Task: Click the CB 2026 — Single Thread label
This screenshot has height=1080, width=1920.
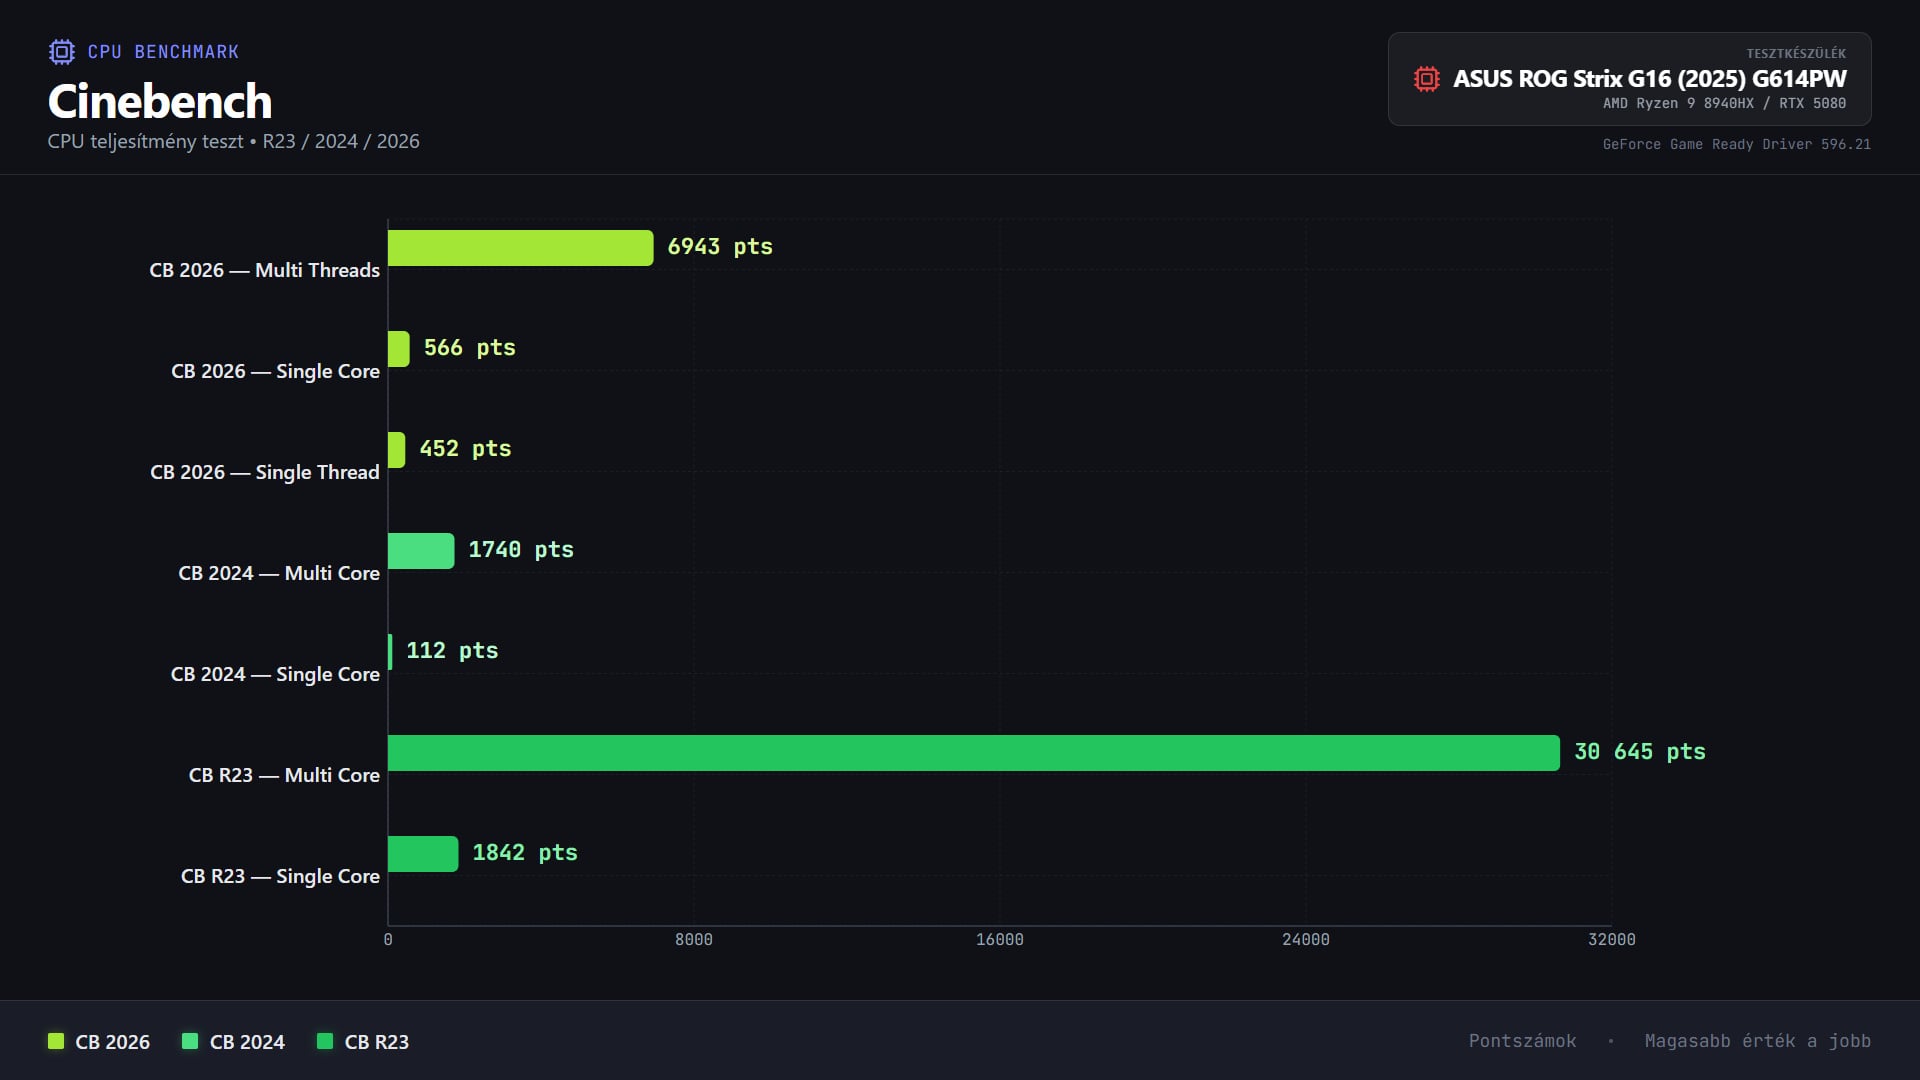Action: click(x=265, y=472)
